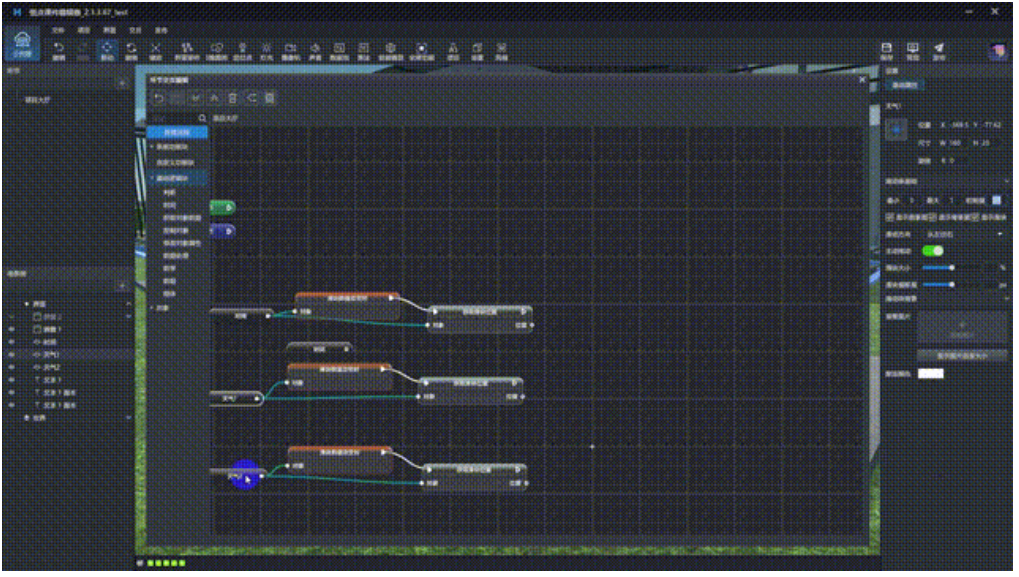Expand the bottom group in the layer tree
This screenshot has height=577, width=1019.
coord(27,418)
